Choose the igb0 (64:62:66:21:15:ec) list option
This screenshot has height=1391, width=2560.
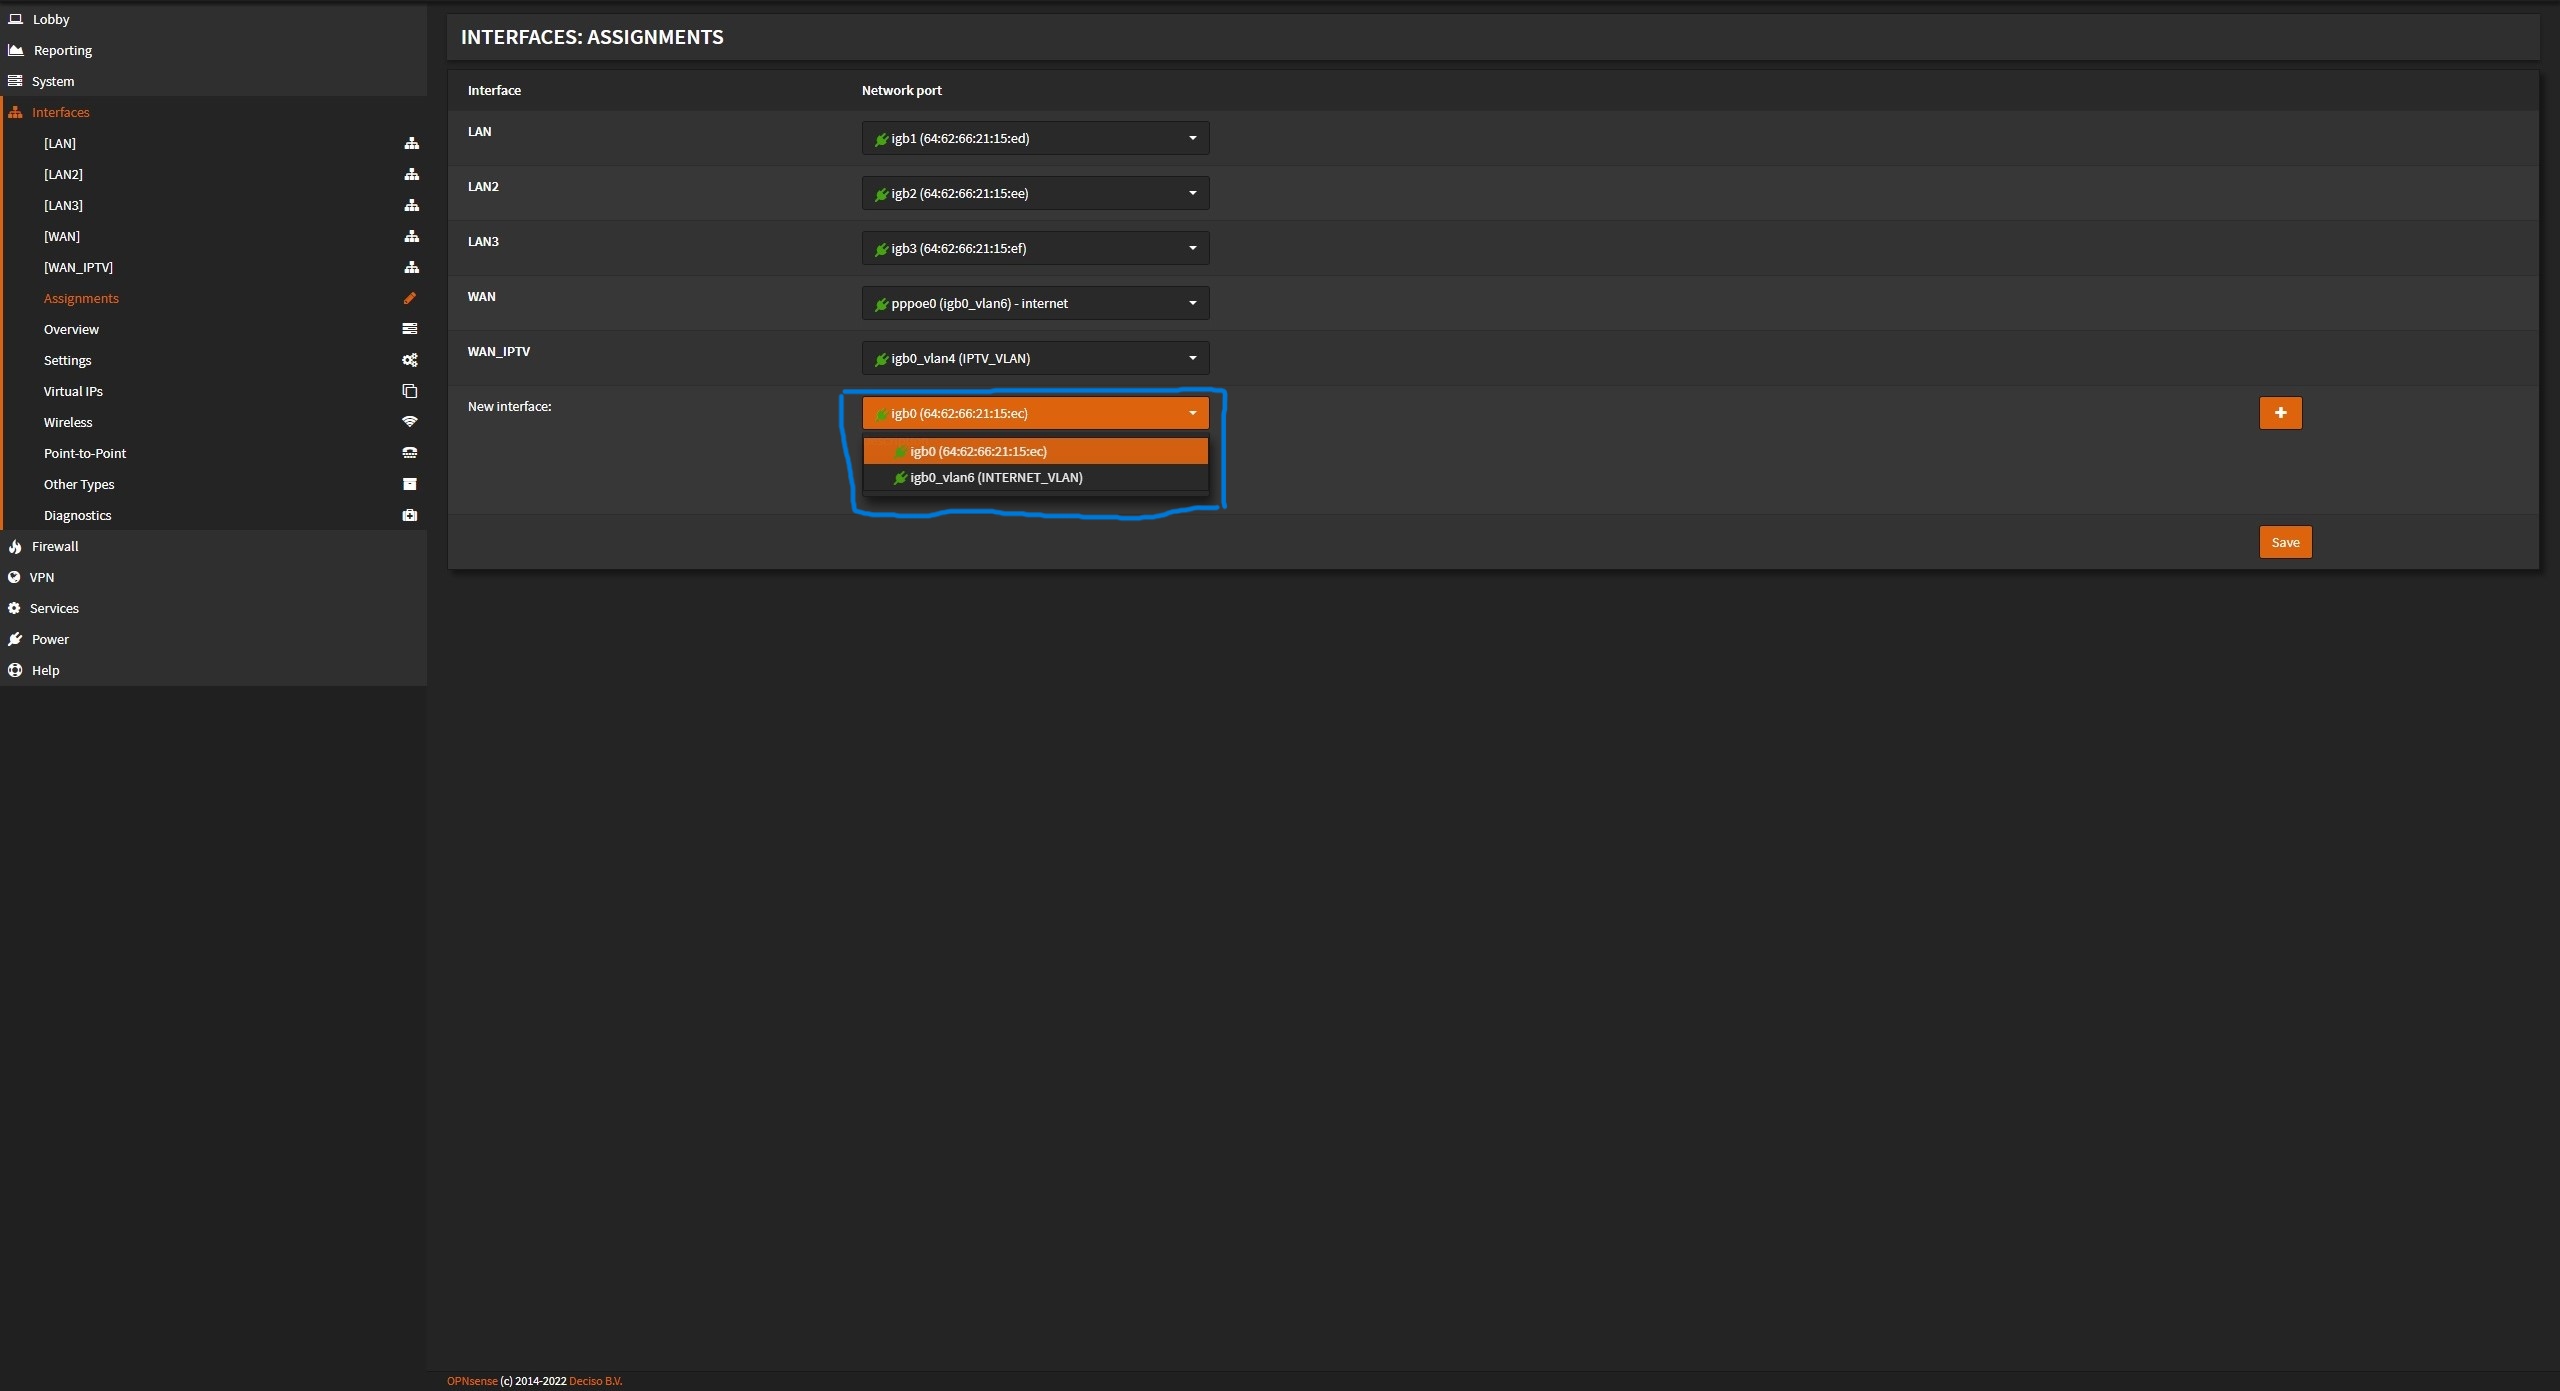(x=977, y=452)
